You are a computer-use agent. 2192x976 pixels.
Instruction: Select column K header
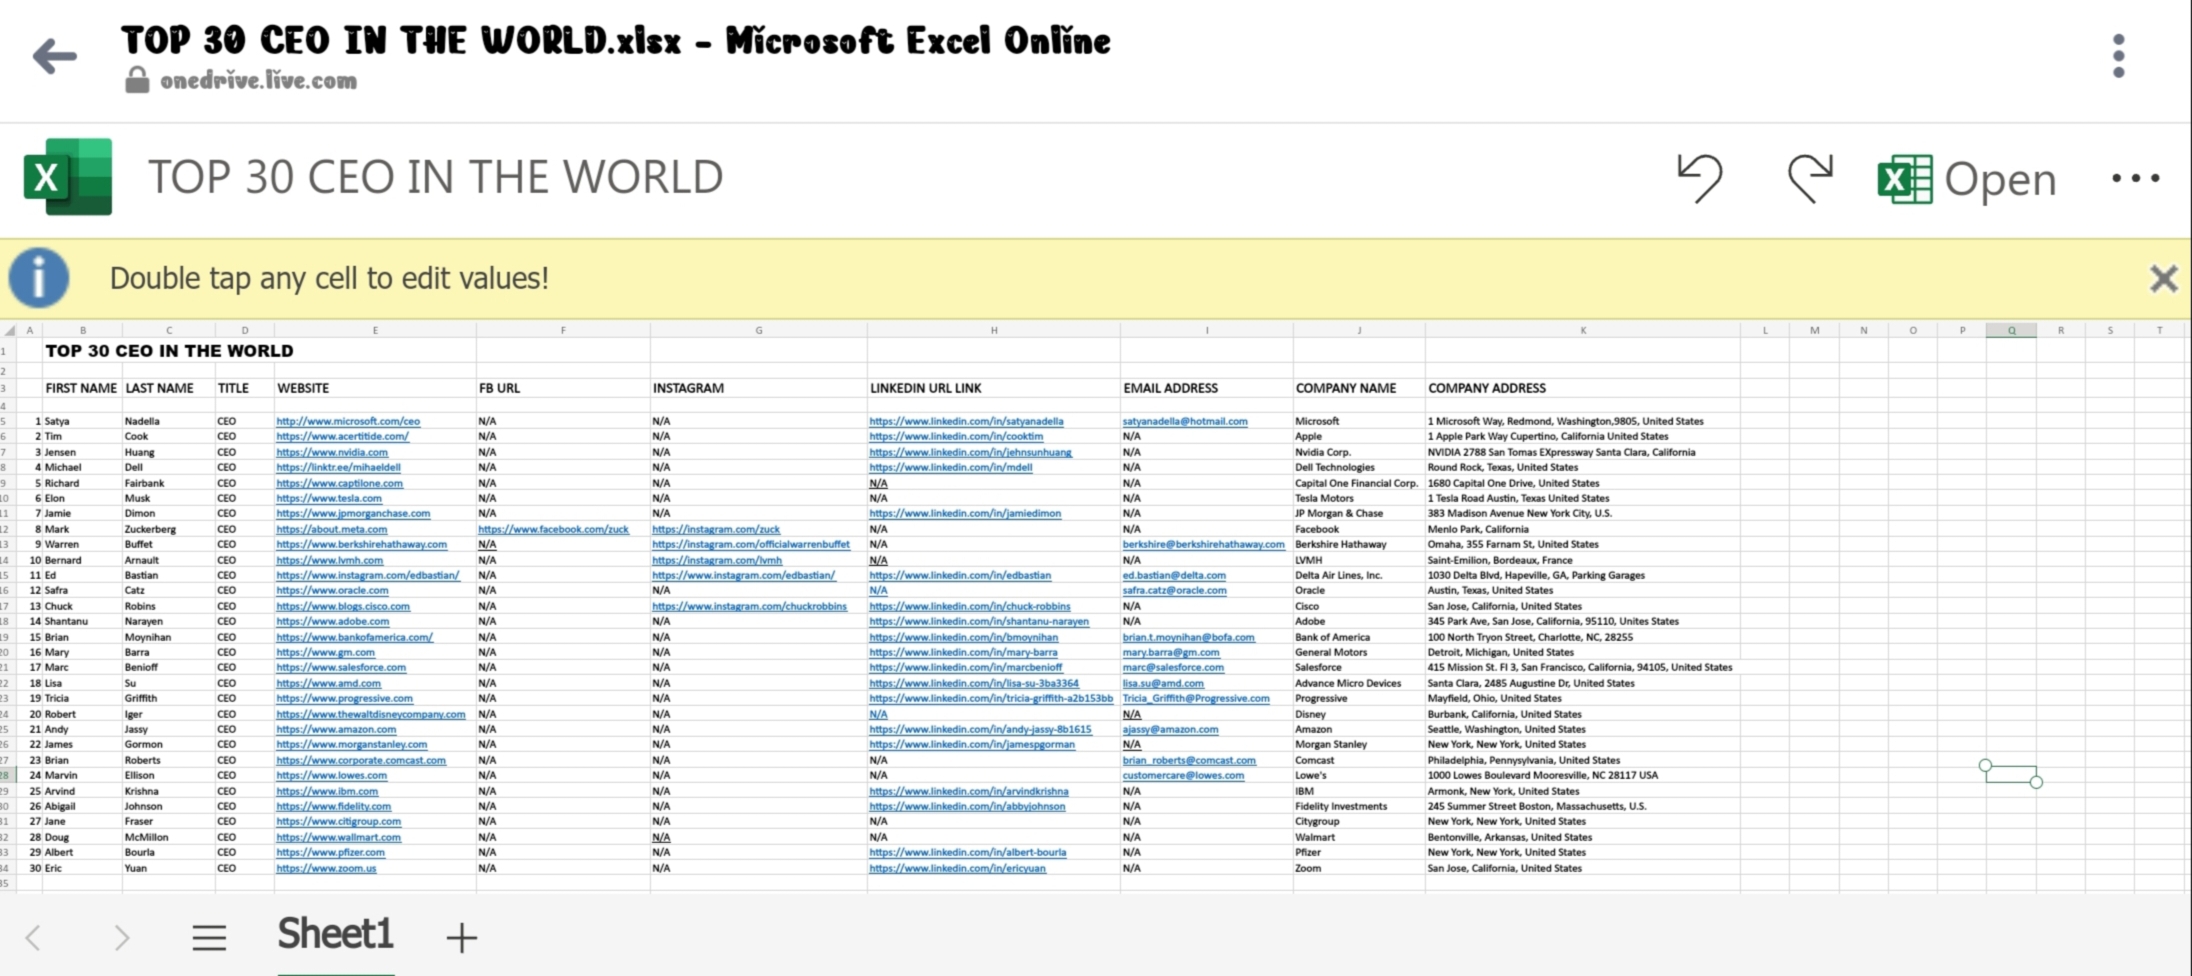click(x=1583, y=330)
